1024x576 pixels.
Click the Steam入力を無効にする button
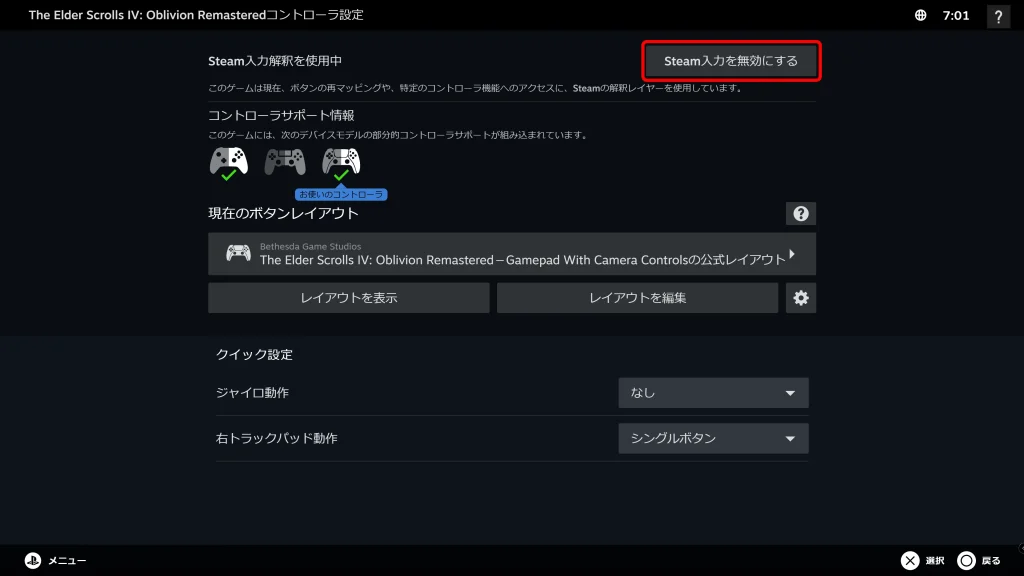(x=731, y=61)
